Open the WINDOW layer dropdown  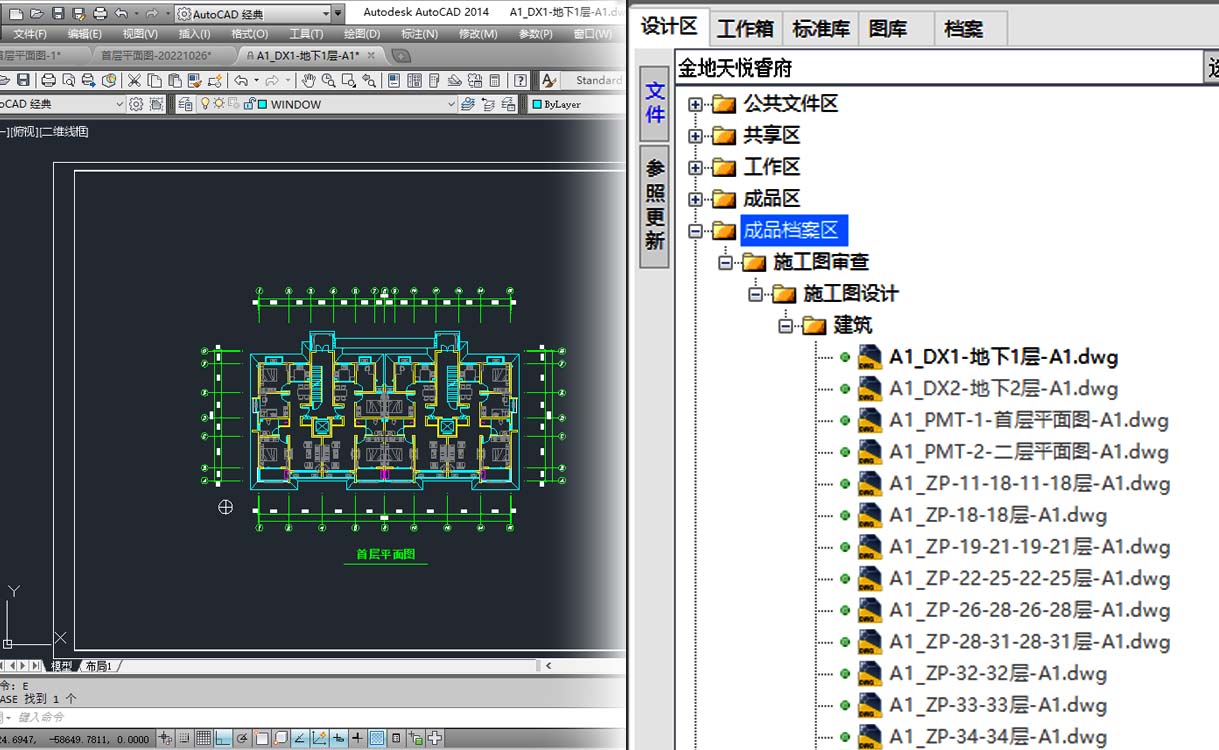pos(450,104)
